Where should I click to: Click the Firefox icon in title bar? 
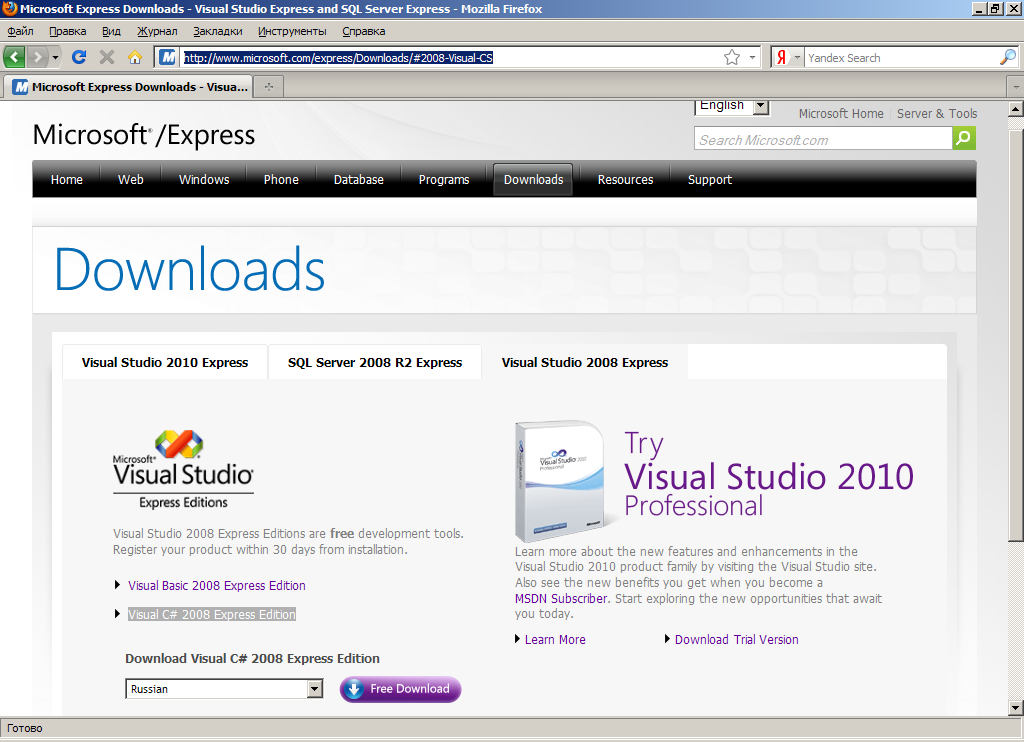coord(9,8)
